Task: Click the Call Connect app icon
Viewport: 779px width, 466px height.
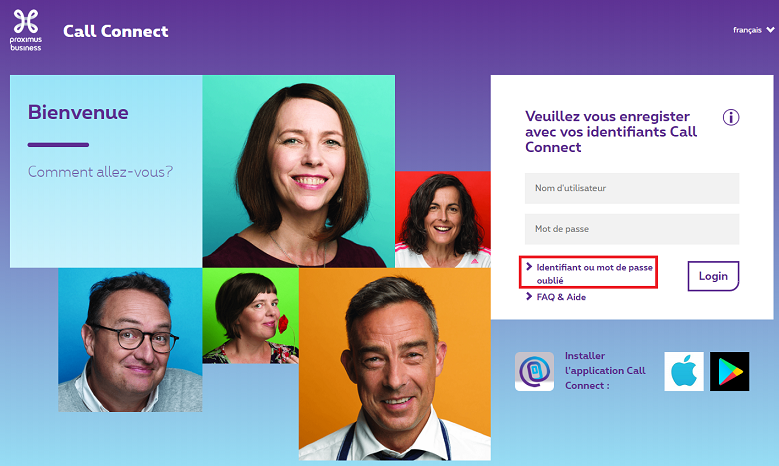Action: [534, 371]
